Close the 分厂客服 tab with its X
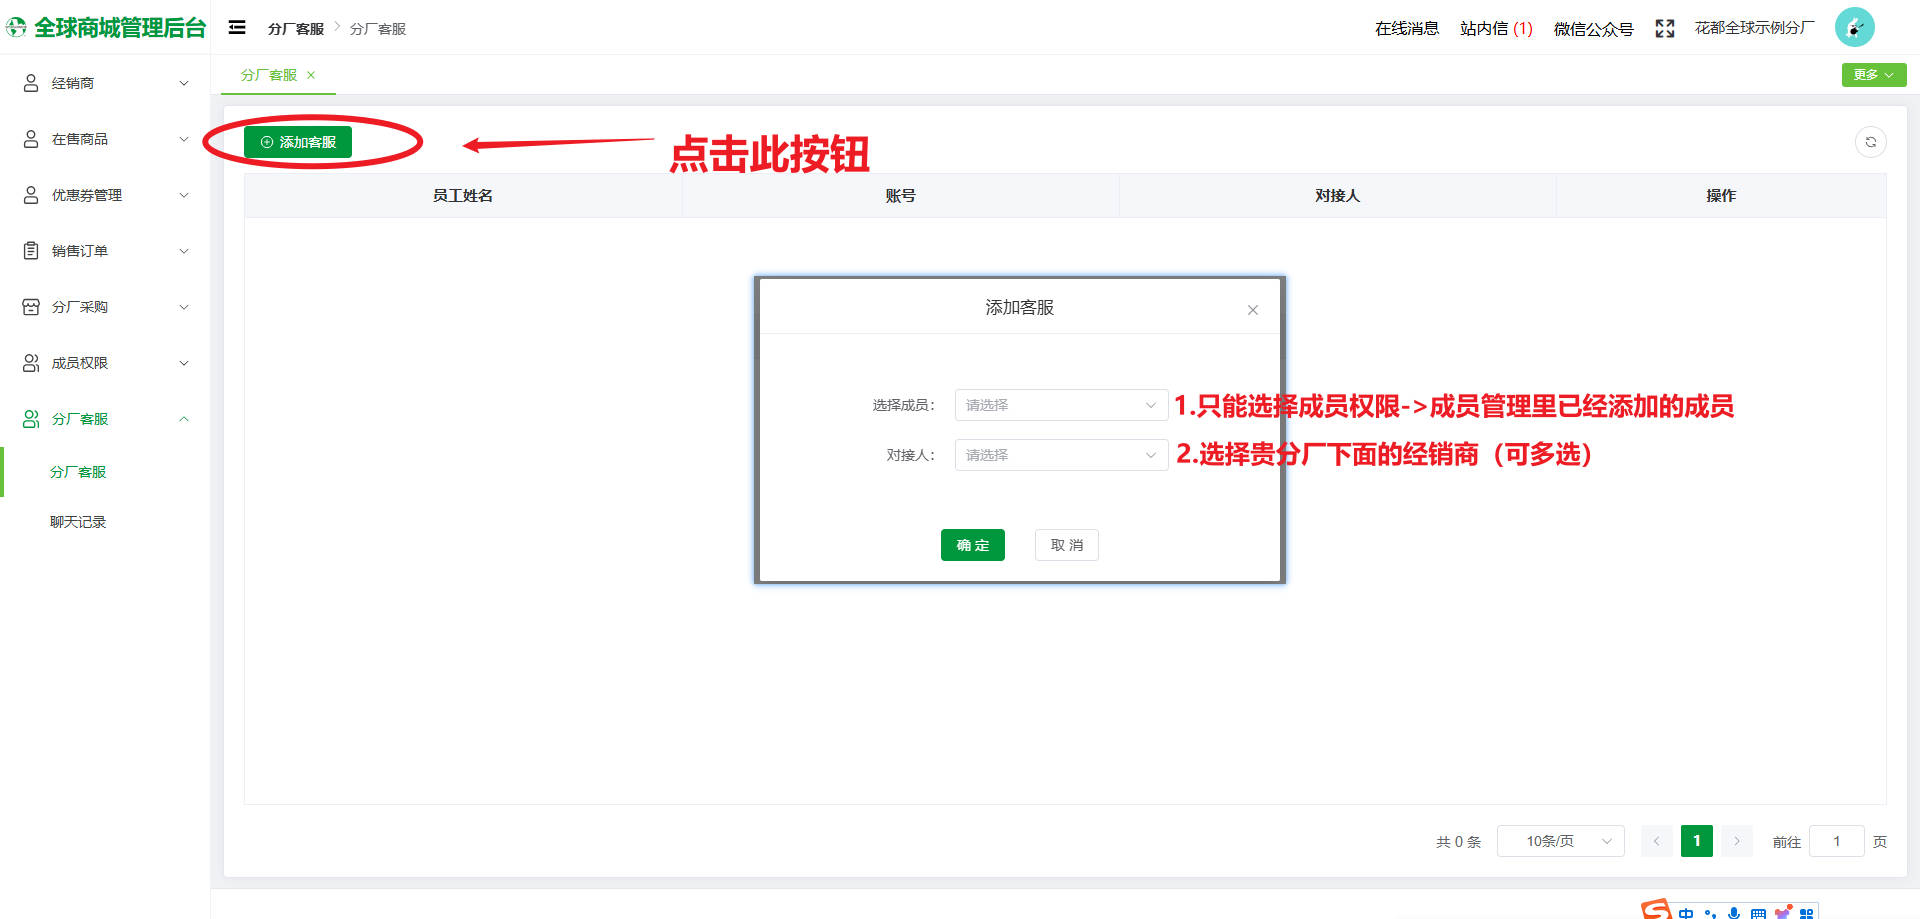The height and width of the screenshot is (919, 1920). 311,75
